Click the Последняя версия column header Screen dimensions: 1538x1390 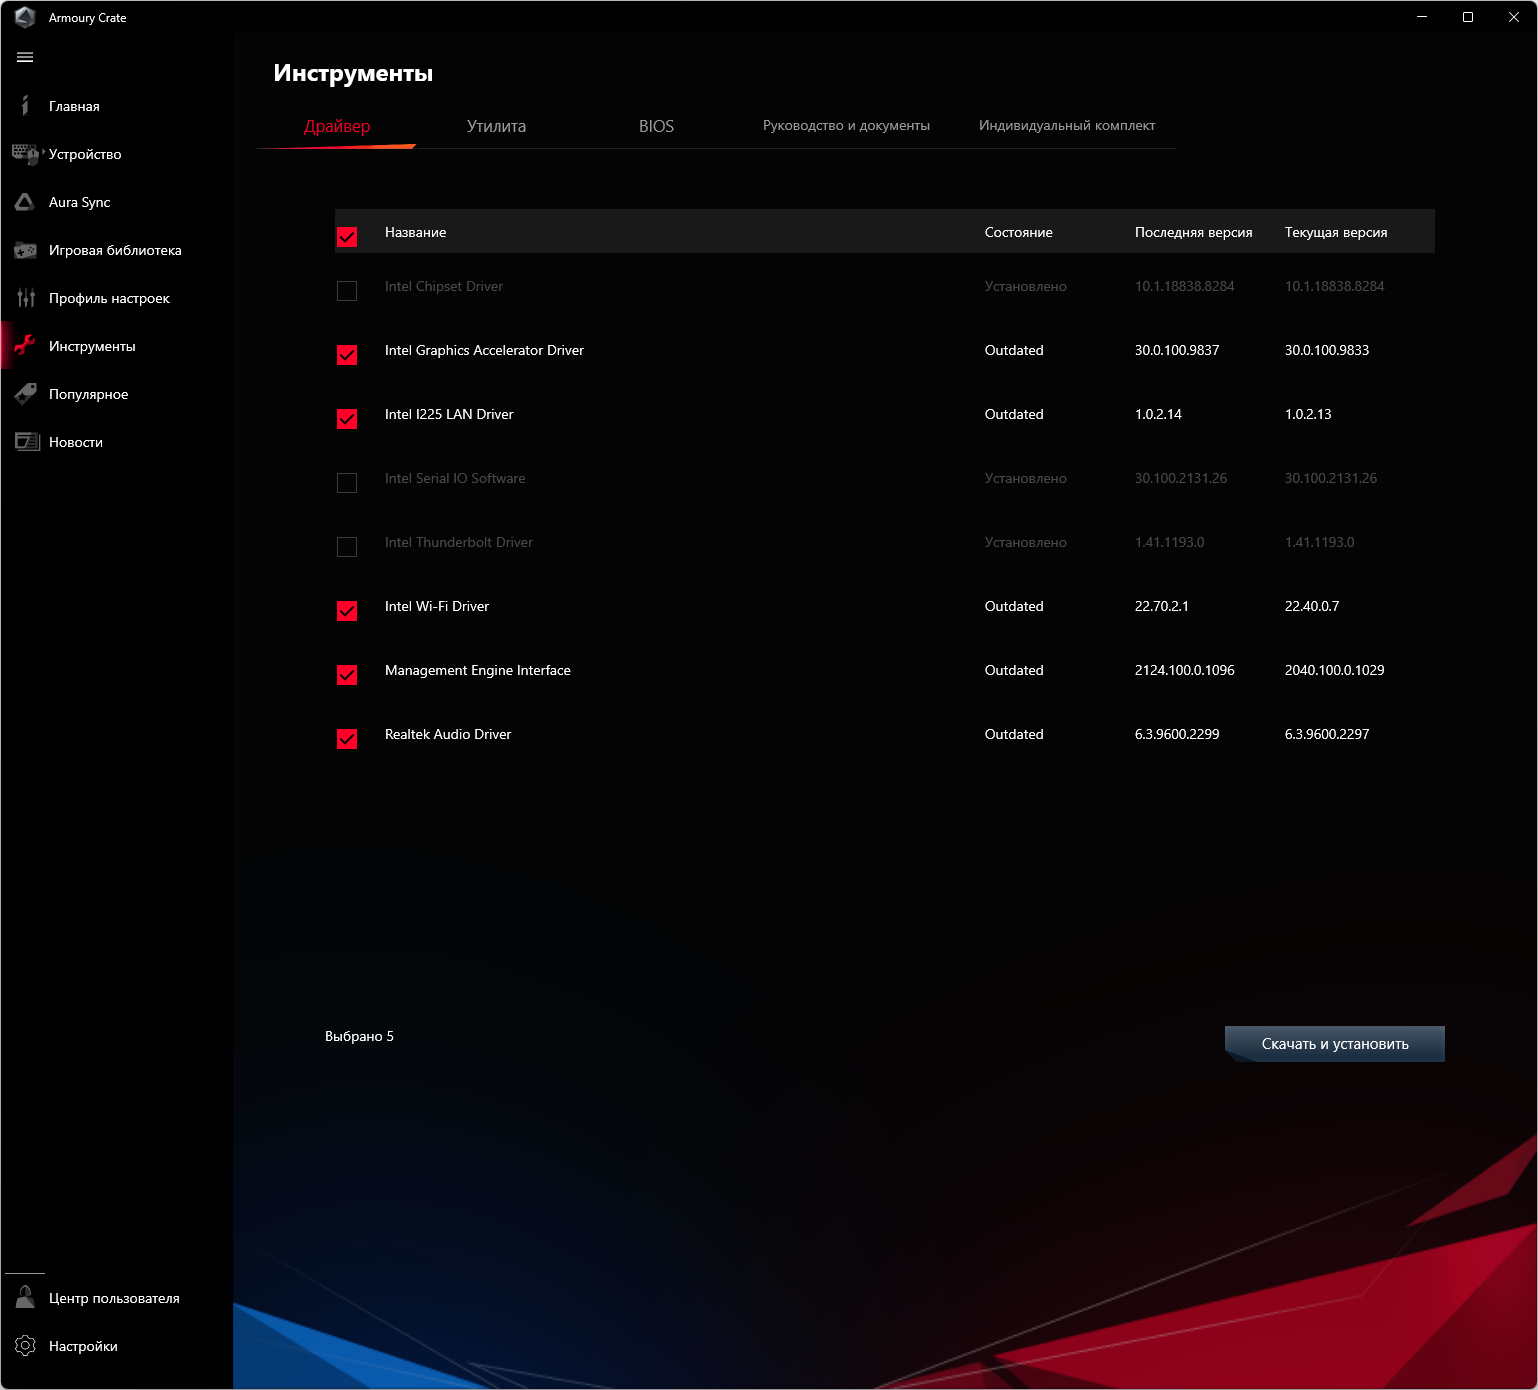point(1194,232)
